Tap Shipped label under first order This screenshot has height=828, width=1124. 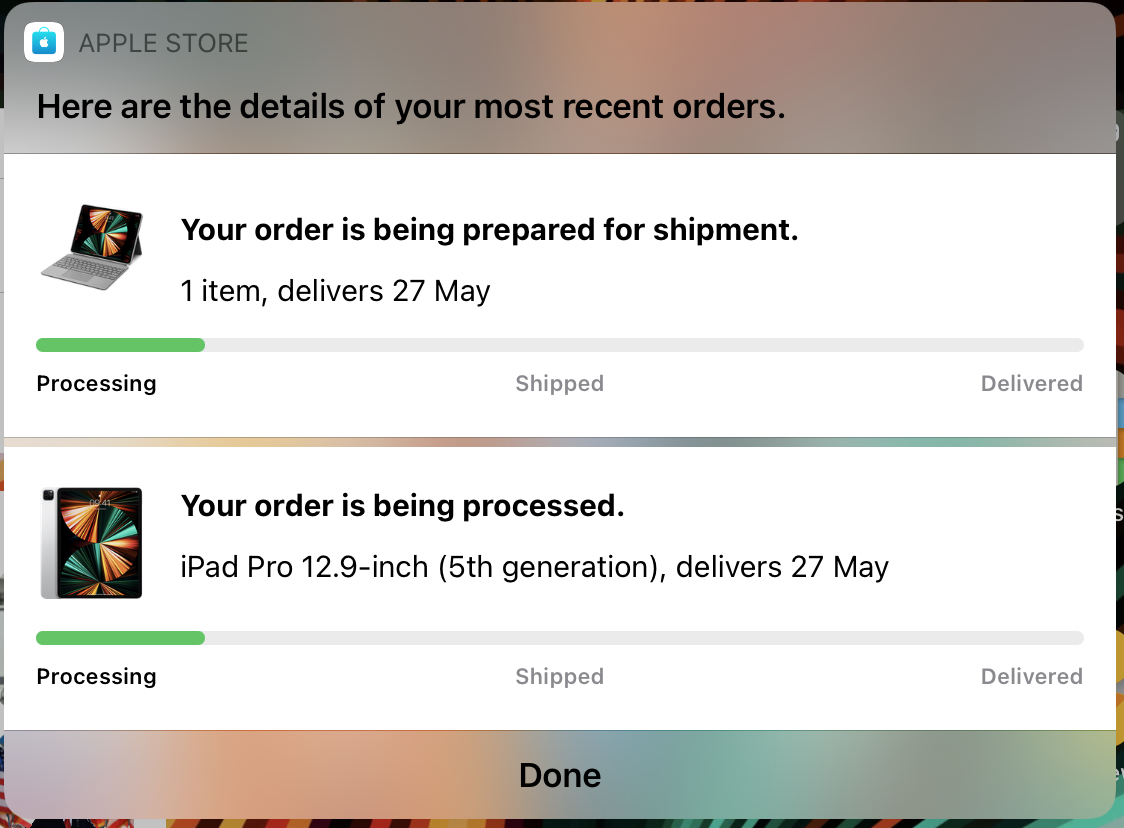tap(559, 384)
